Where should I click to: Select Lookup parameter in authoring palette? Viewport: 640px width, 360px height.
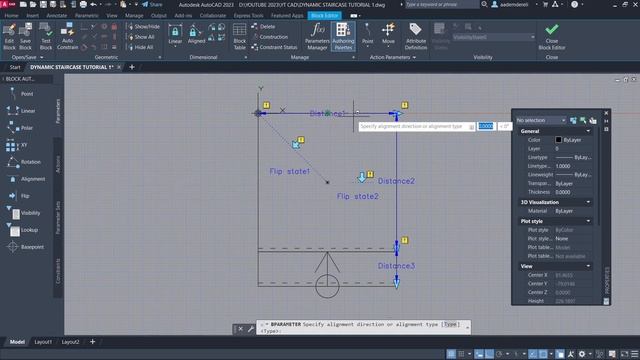tap(22, 230)
